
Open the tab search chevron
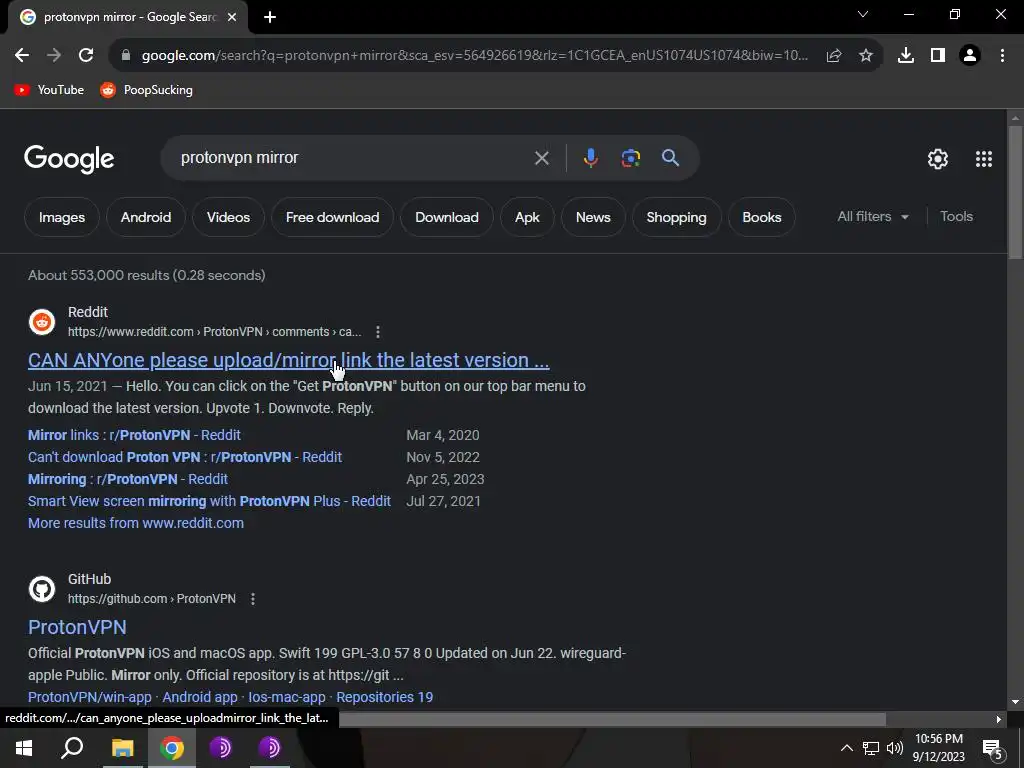pos(863,14)
